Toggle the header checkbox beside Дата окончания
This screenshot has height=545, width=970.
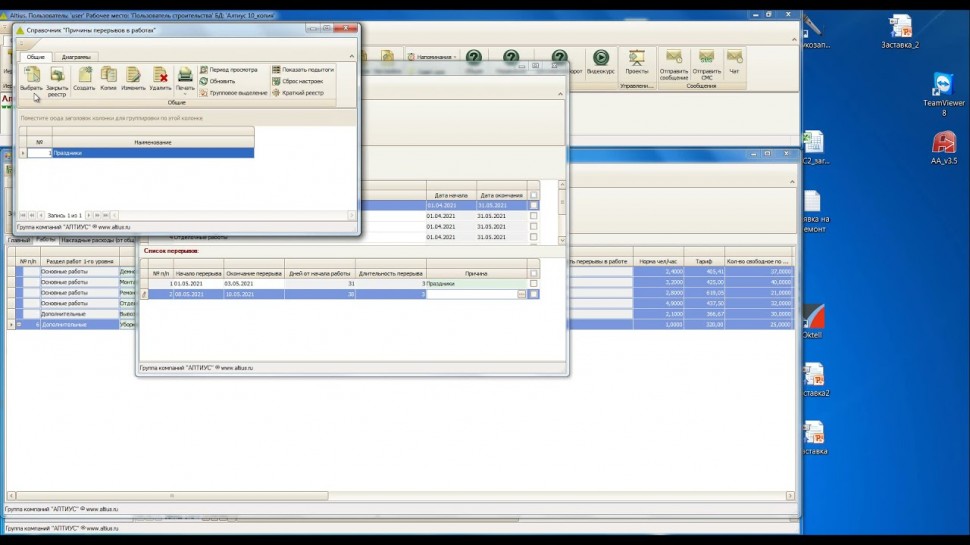pyautogui.click(x=533, y=195)
